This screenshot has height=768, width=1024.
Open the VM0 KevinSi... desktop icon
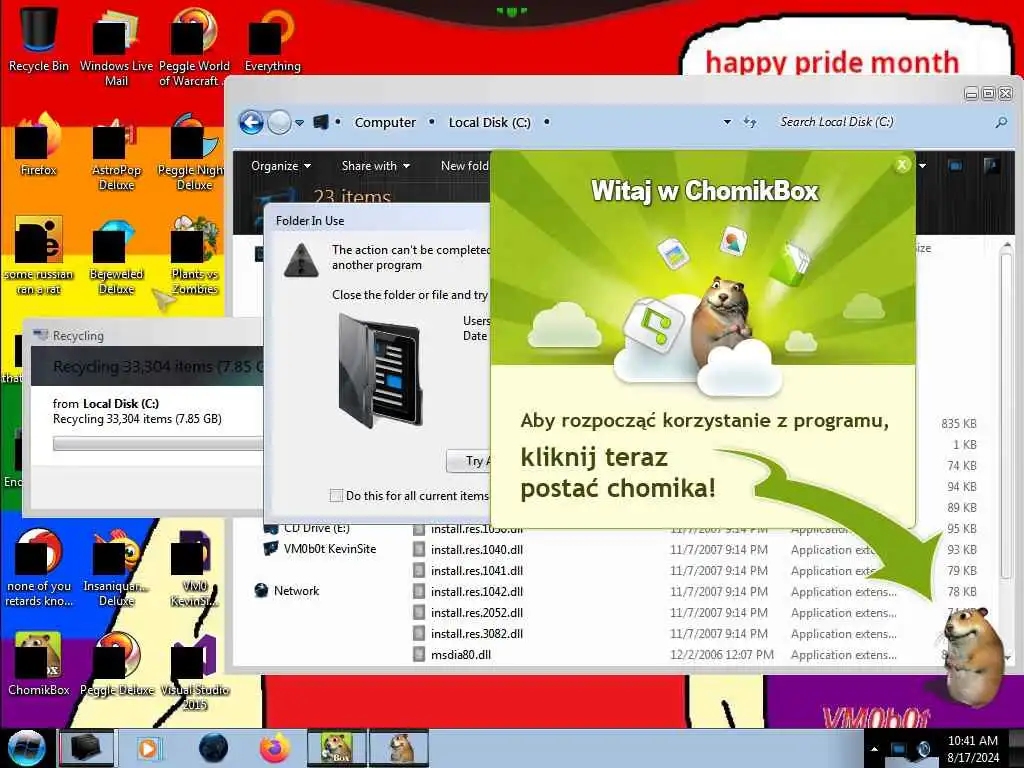(x=194, y=567)
